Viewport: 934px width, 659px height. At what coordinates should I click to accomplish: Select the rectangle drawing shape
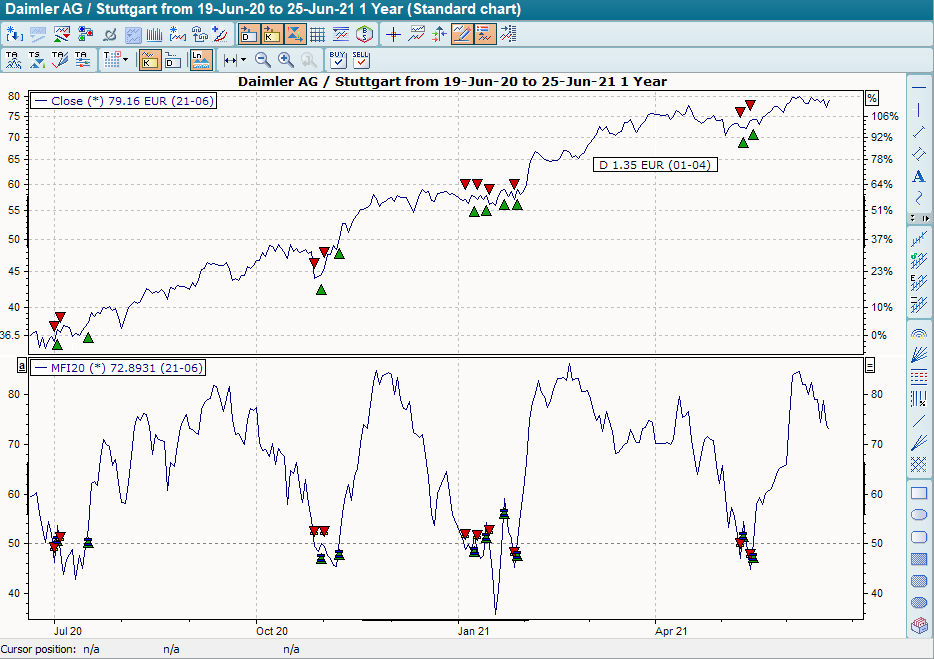[918, 492]
